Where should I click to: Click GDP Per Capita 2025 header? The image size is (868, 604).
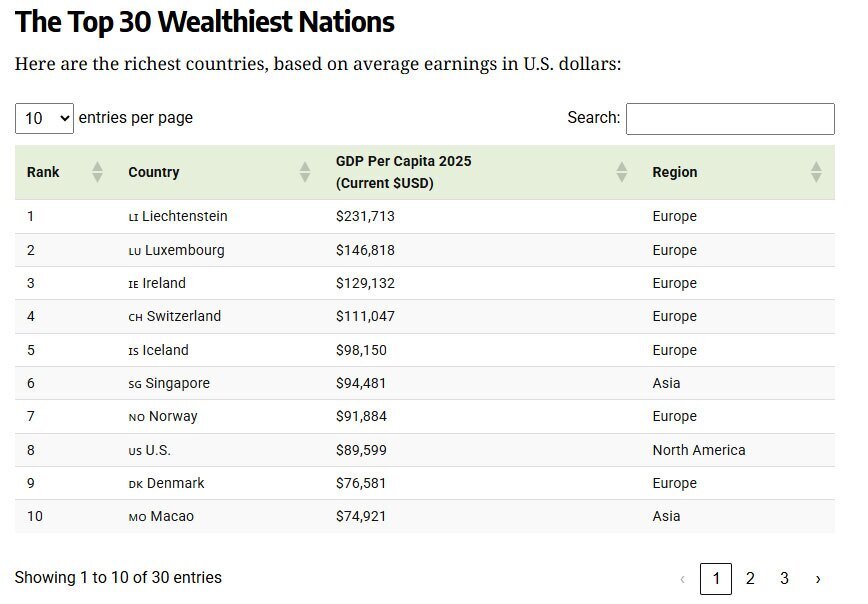coord(403,162)
